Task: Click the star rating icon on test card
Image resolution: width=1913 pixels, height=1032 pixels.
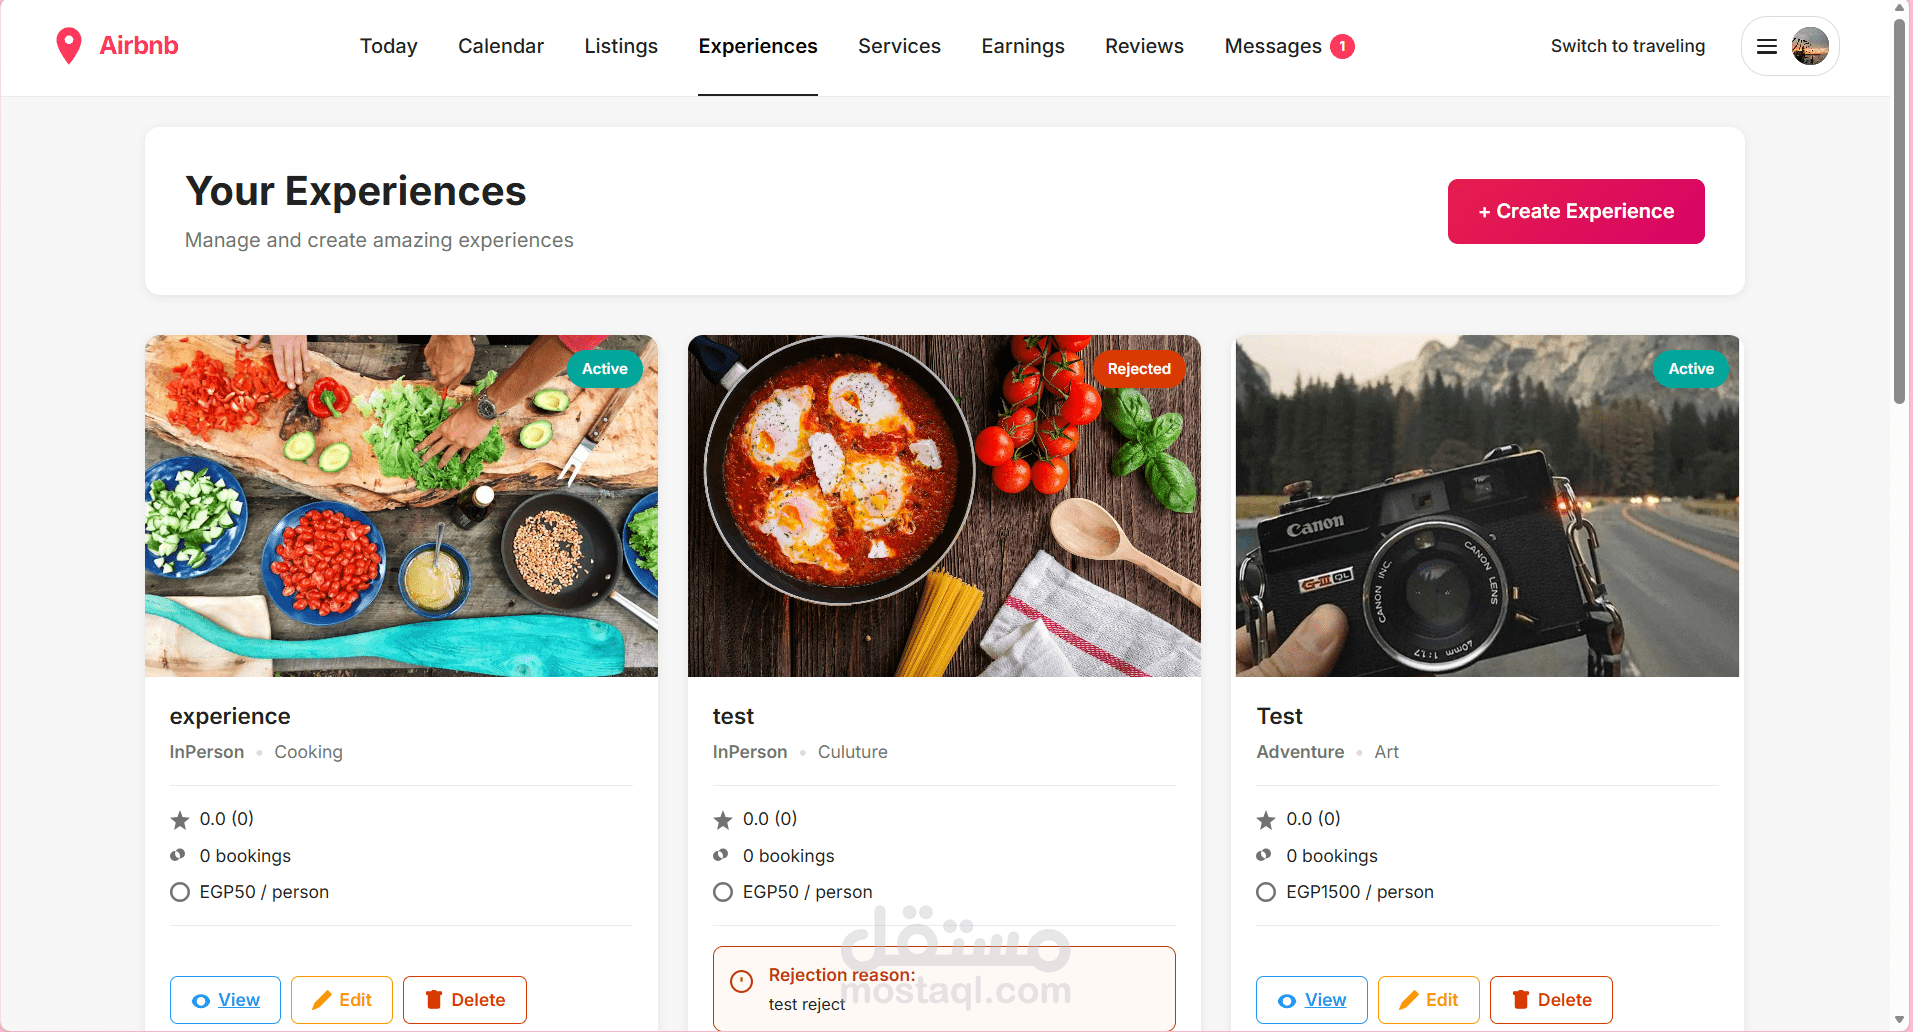Action: (723, 820)
